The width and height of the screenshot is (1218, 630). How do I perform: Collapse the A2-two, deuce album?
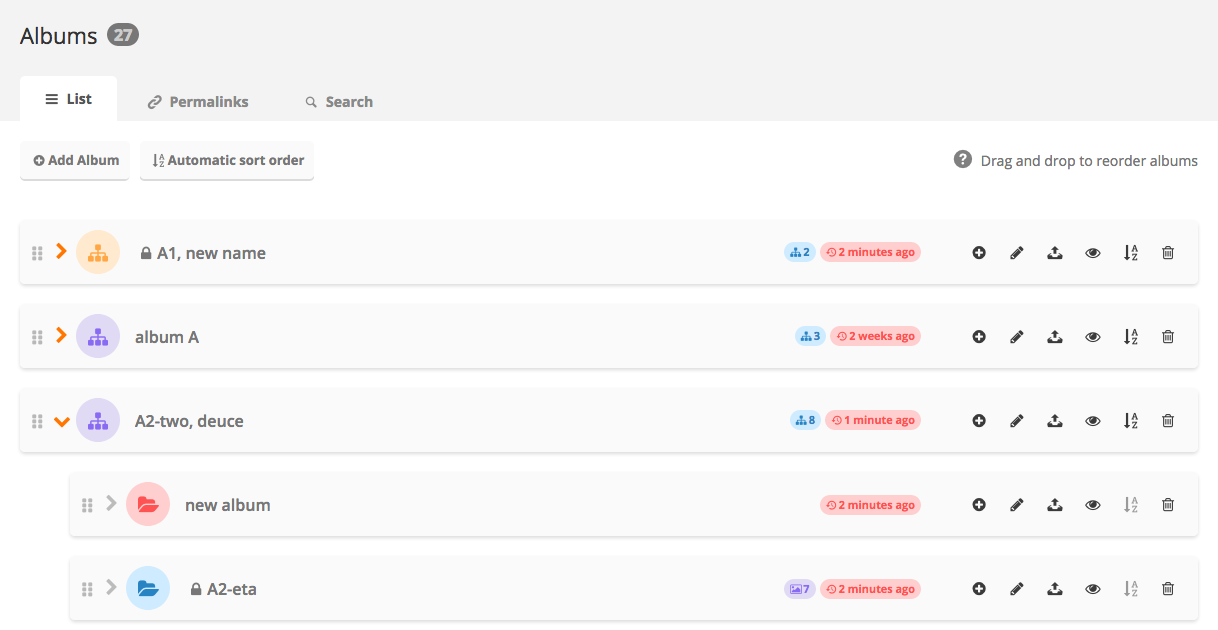pyautogui.click(x=61, y=422)
